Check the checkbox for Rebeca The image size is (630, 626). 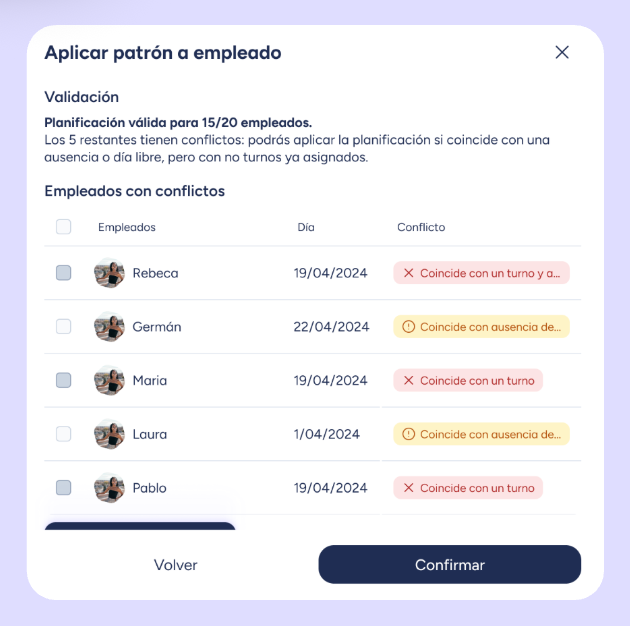(64, 273)
